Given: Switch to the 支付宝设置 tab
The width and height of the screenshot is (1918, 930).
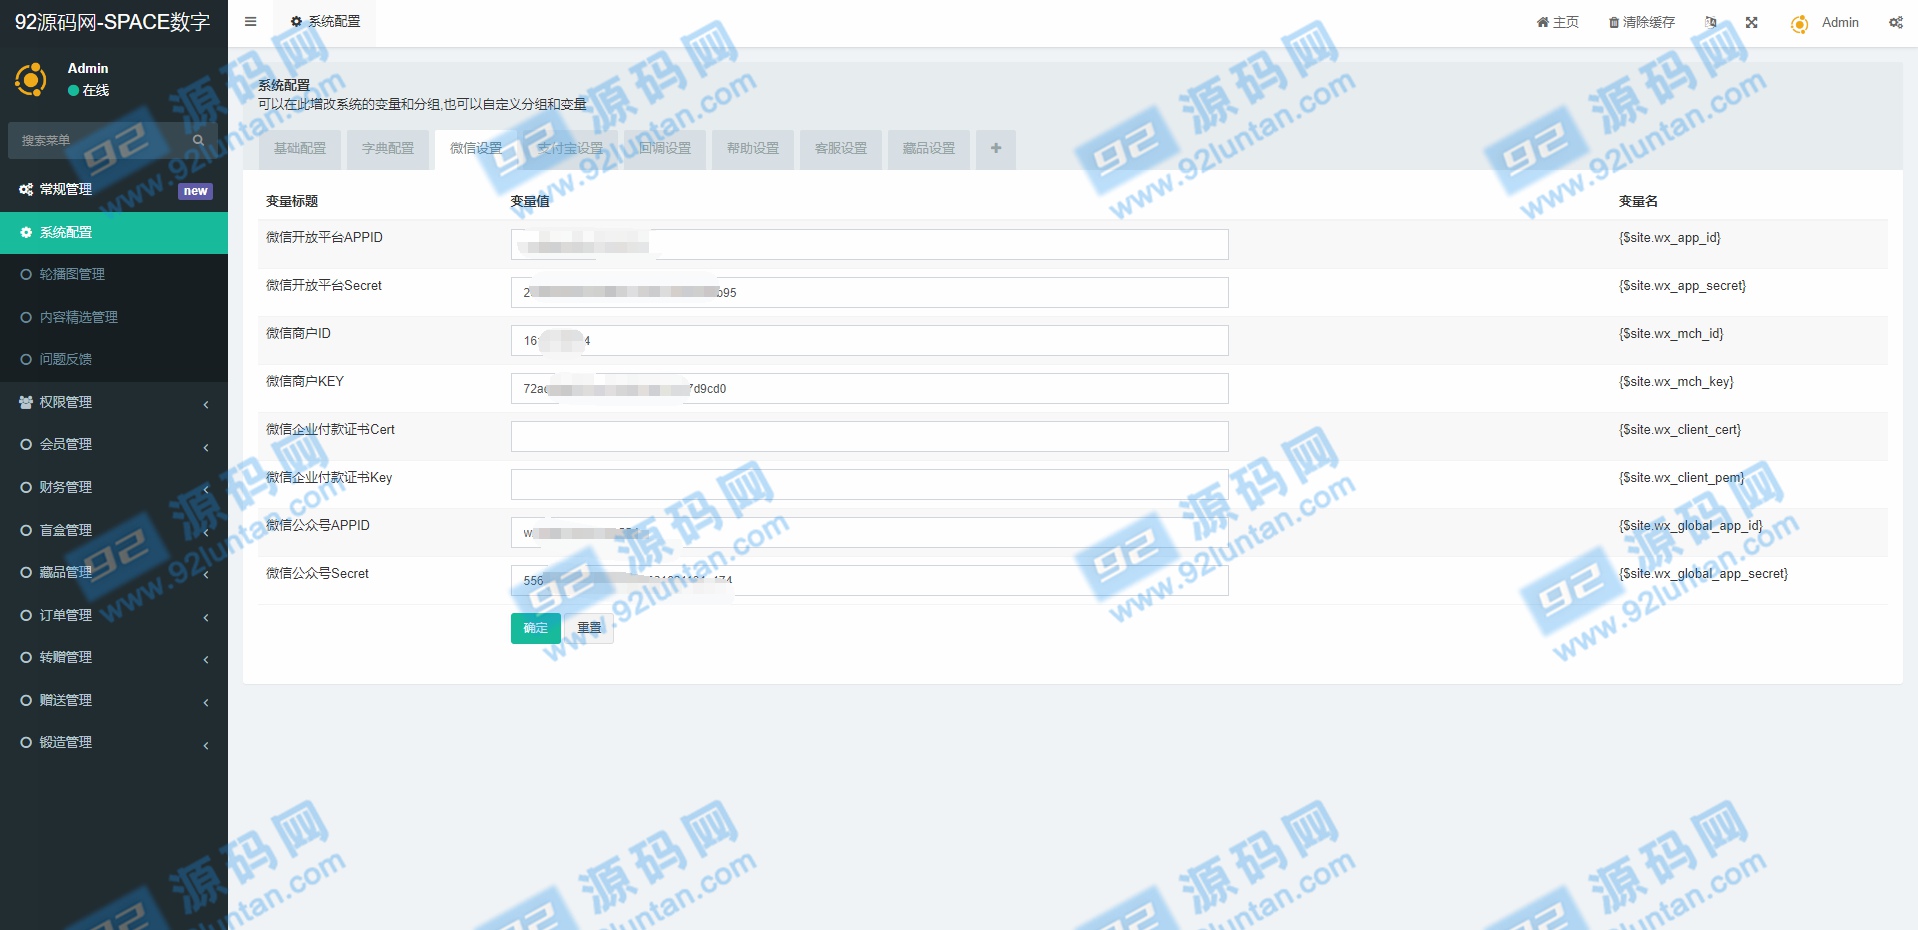Looking at the screenshot, I should click(570, 148).
